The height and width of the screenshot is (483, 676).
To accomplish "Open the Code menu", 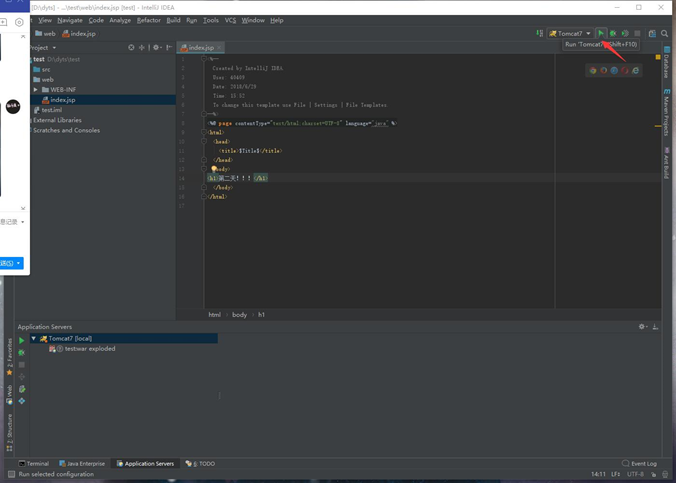I will [x=96, y=20].
